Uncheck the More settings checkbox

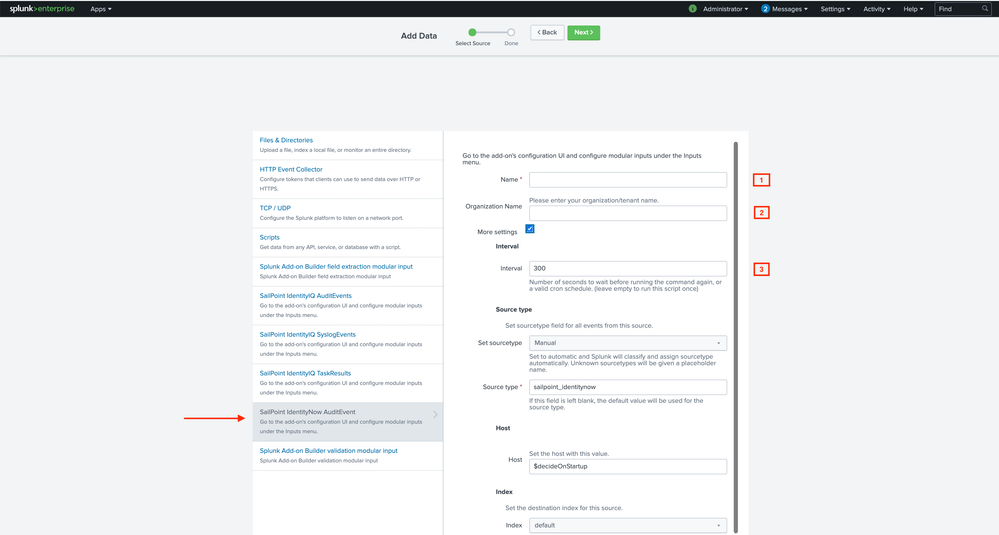[x=530, y=229]
